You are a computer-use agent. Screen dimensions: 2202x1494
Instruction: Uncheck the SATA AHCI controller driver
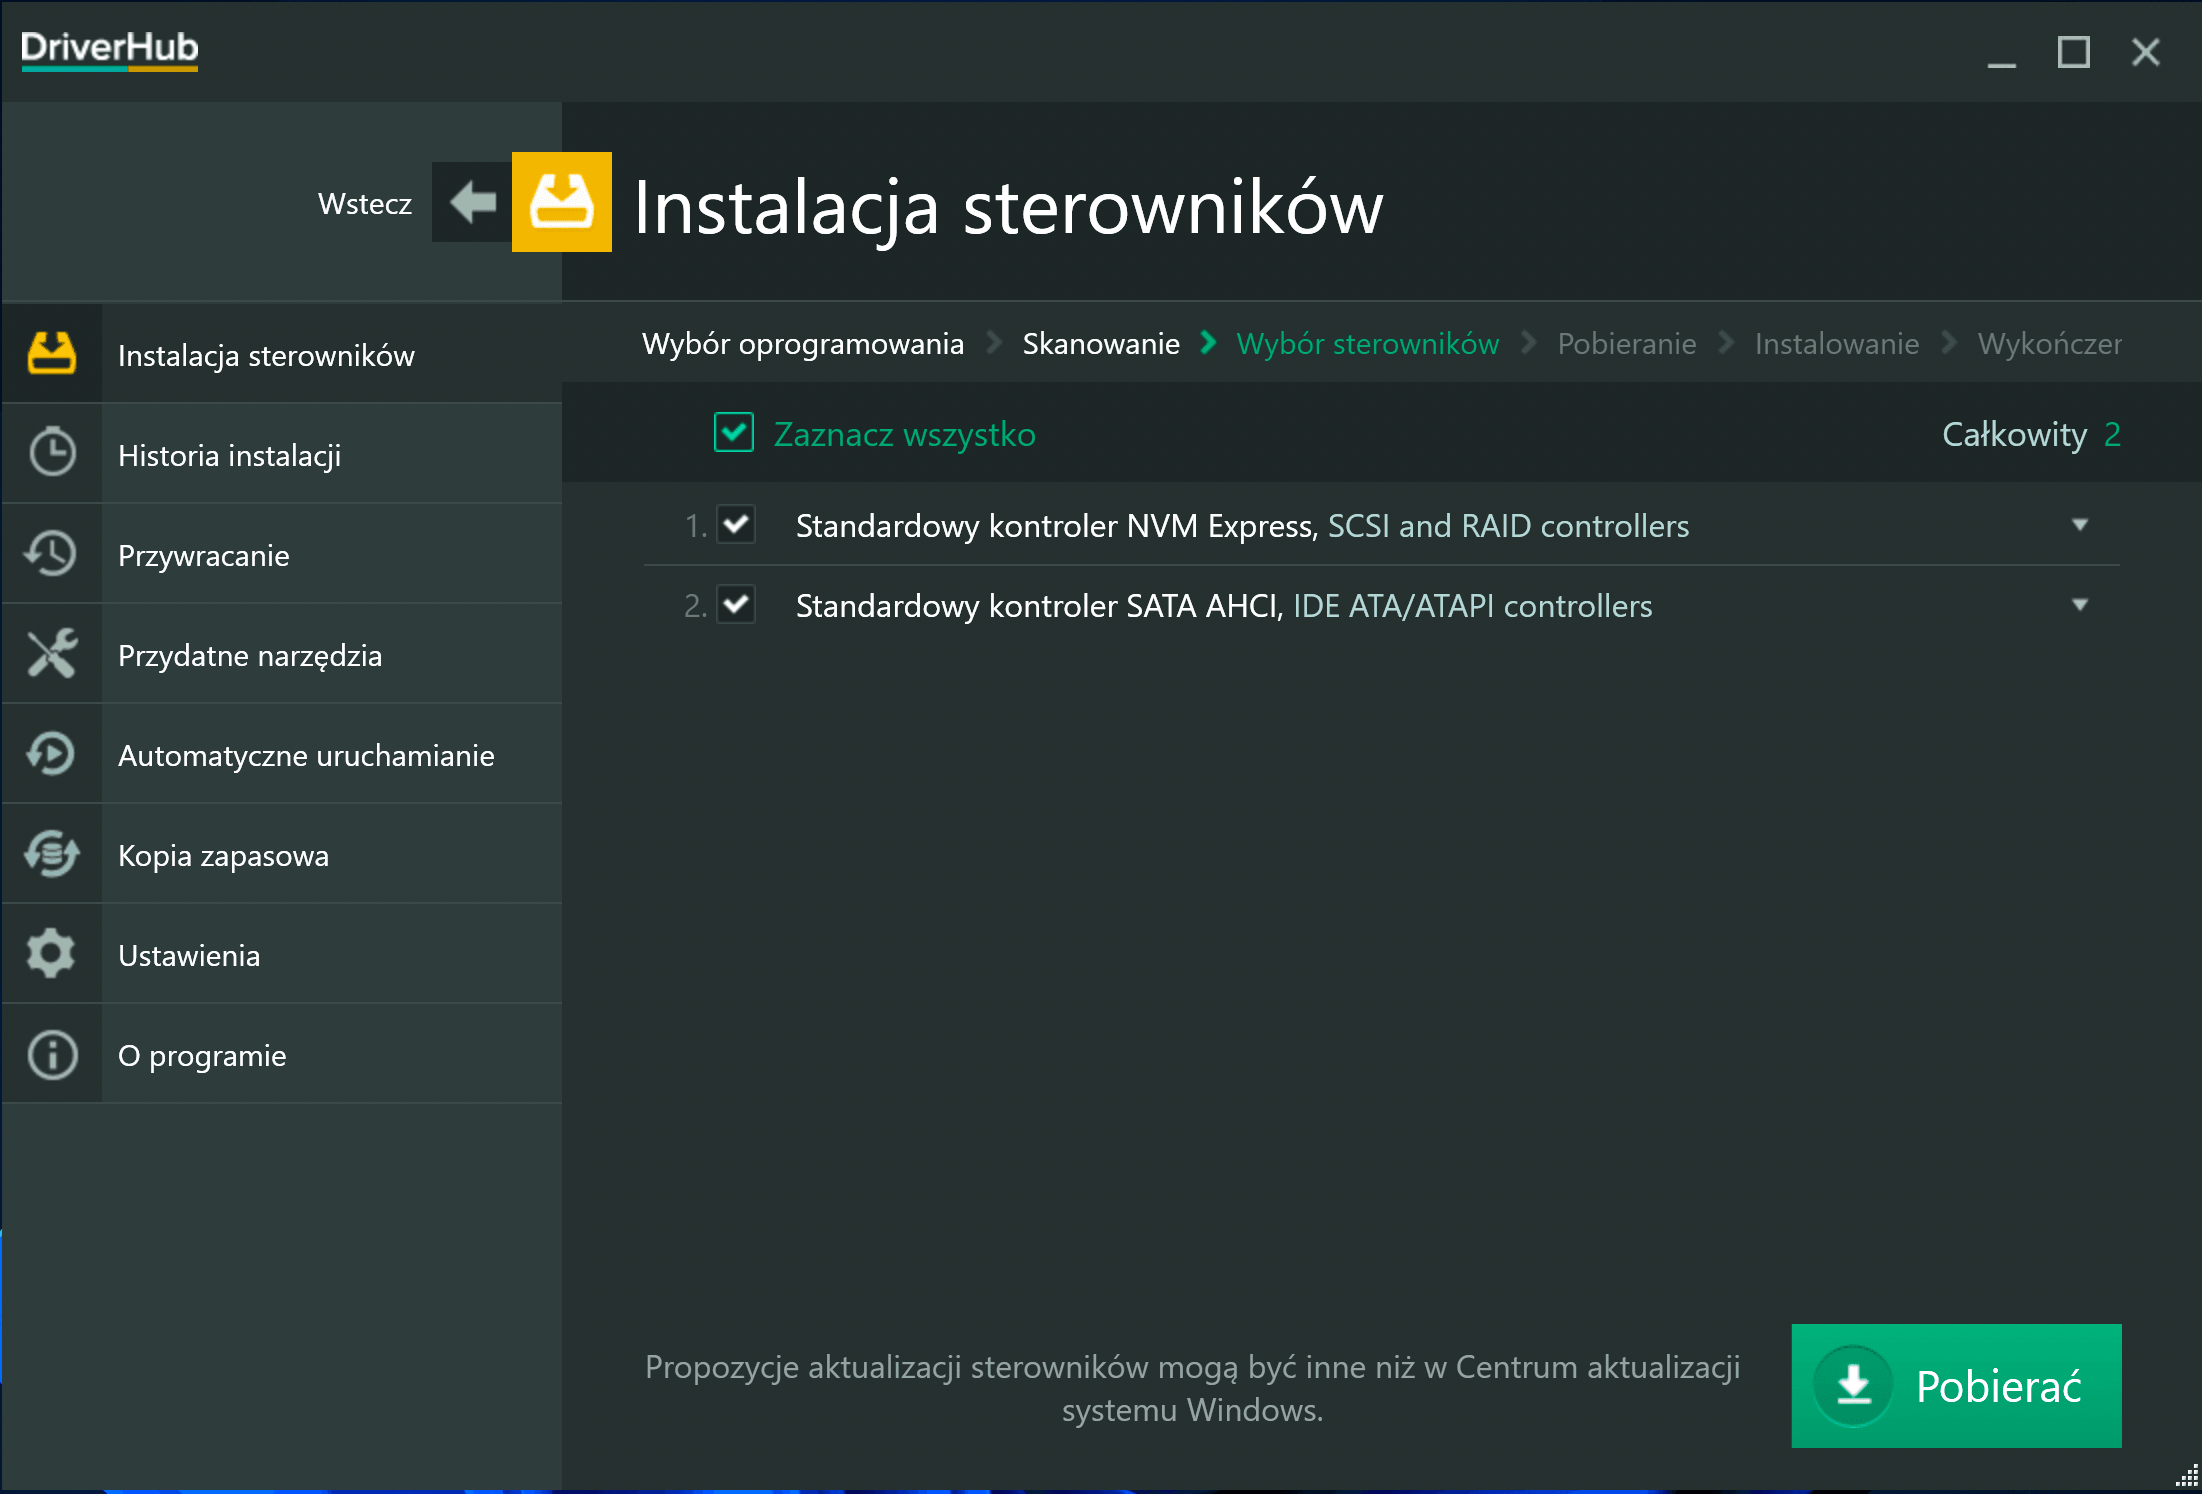(x=736, y=604)
